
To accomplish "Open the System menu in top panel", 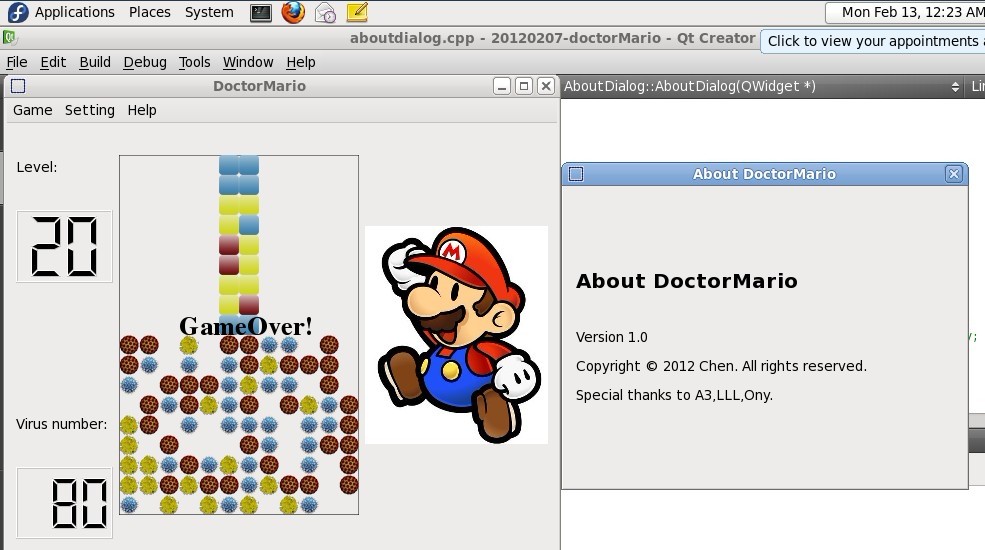I will (209, 12).
